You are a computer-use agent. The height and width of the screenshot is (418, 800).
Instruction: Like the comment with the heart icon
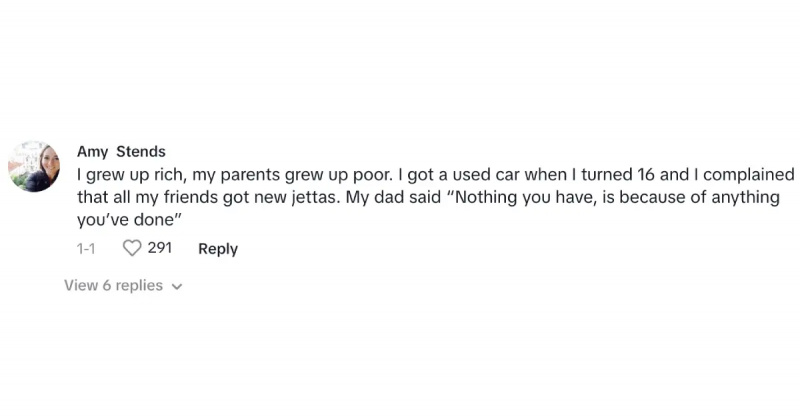(x=132, y=249)
